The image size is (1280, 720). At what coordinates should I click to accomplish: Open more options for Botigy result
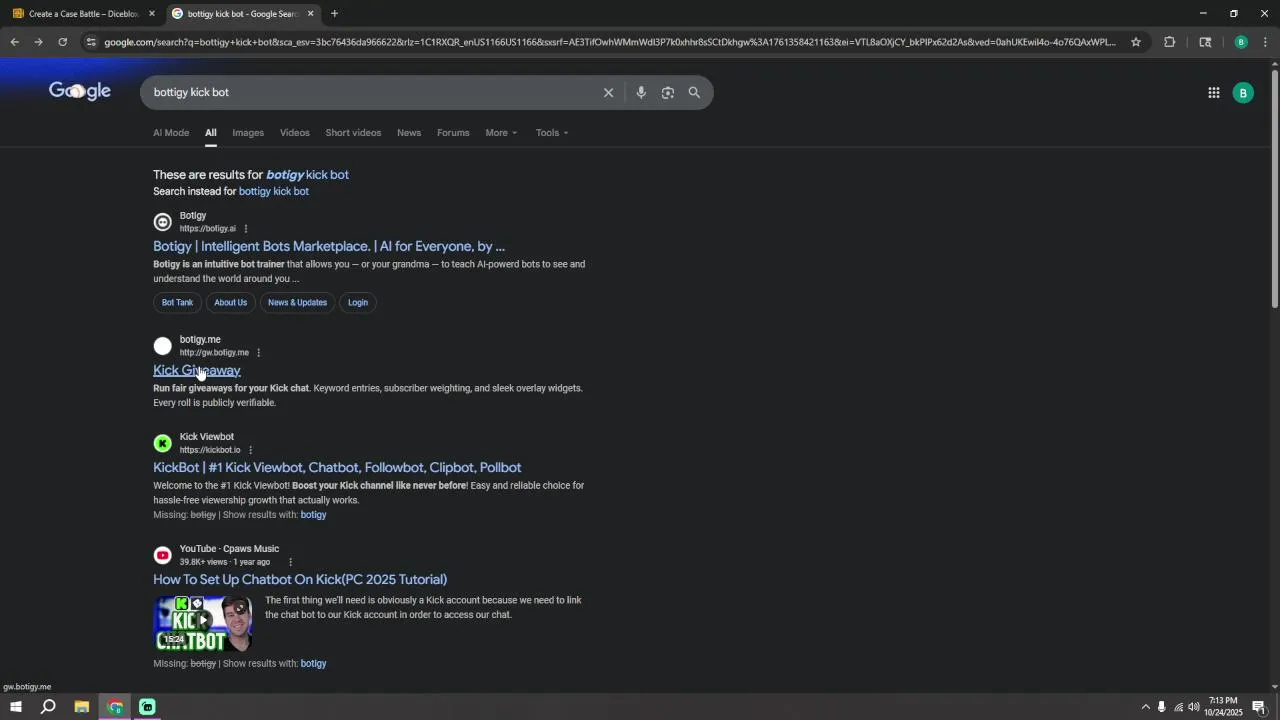click(x=245, y=229)
